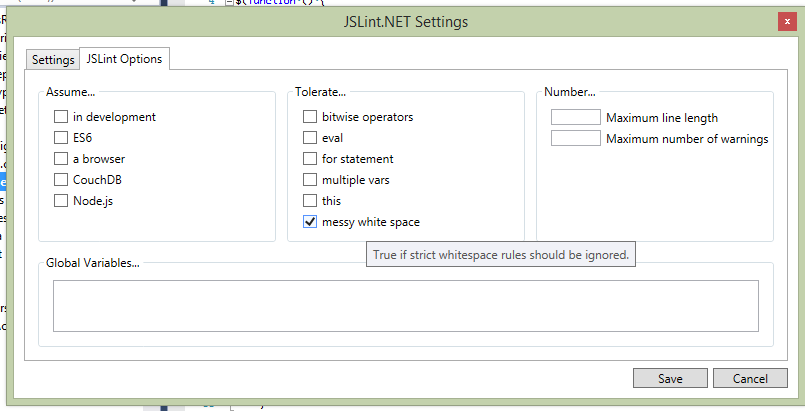Image resolution: width=805 pixels, height=411 pixels.
Task: Focus the Maximum line length field
Action: [576, 117]
